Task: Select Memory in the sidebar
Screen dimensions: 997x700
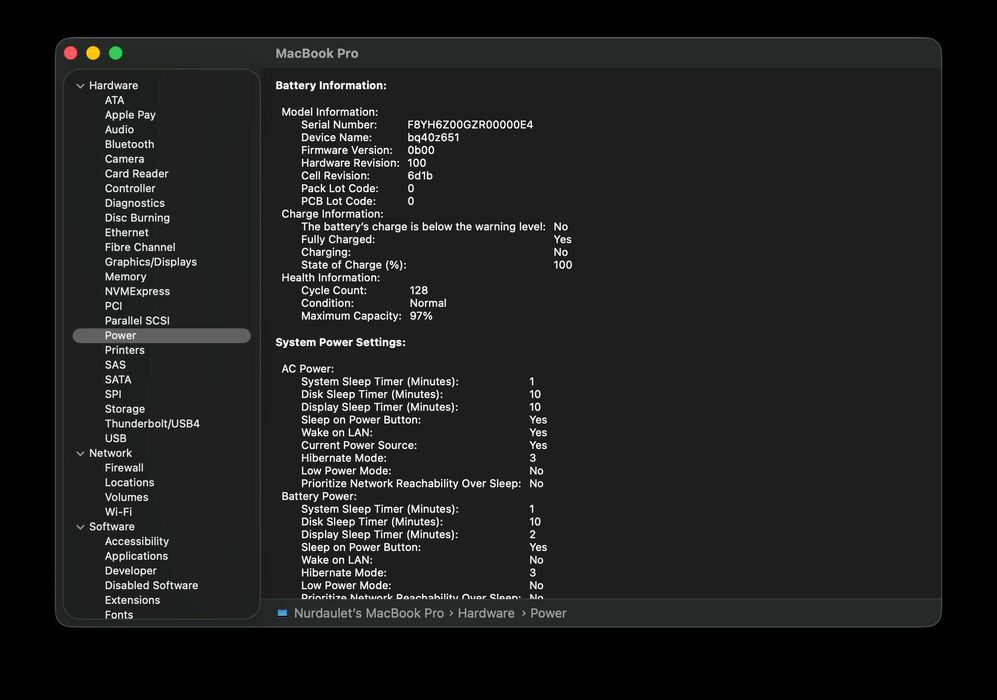Action: tap(125, 277)
